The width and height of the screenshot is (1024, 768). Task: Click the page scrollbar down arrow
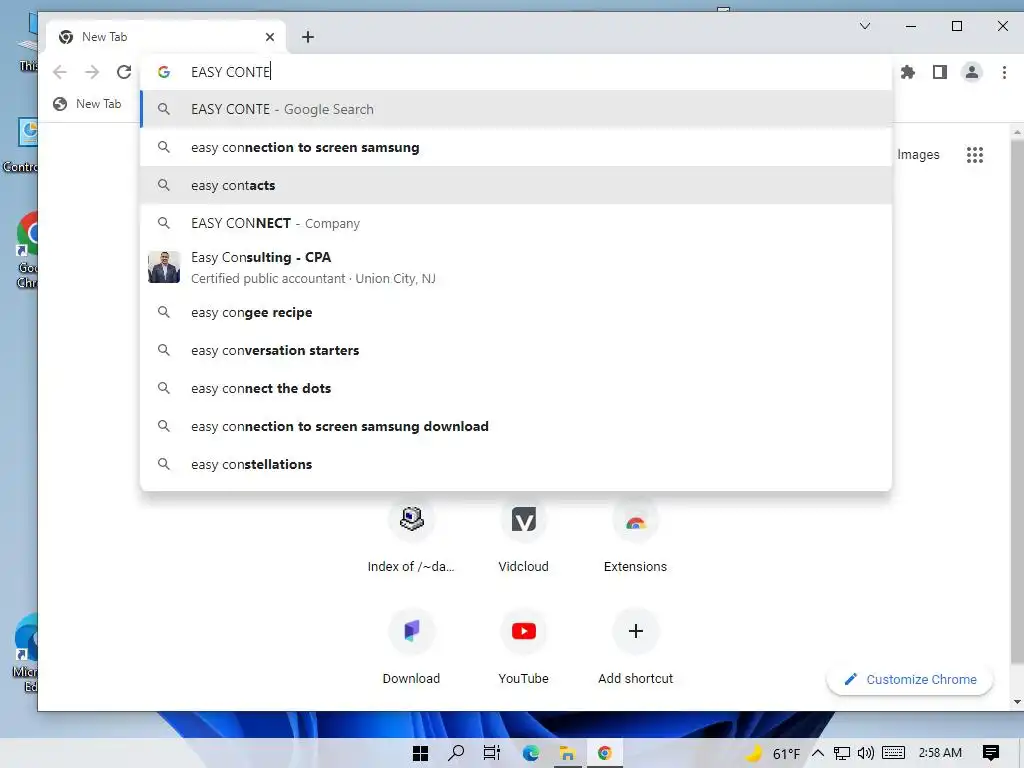[x=1017, y=702]
